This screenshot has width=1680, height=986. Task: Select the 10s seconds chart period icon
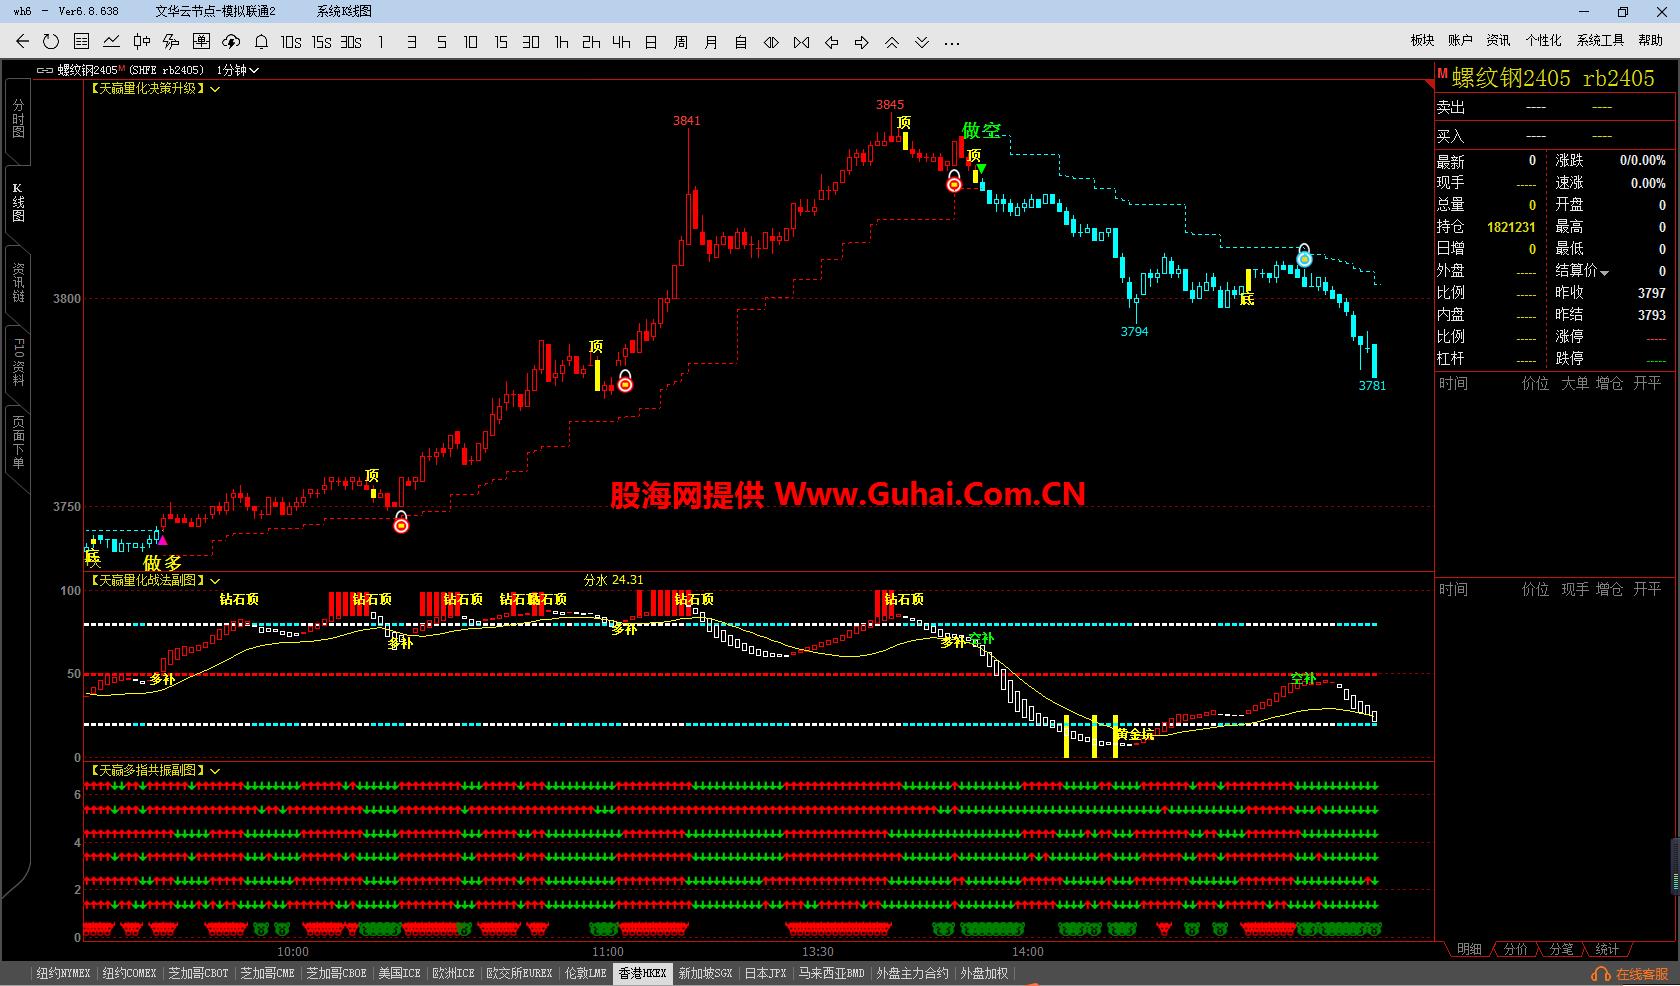291,42
